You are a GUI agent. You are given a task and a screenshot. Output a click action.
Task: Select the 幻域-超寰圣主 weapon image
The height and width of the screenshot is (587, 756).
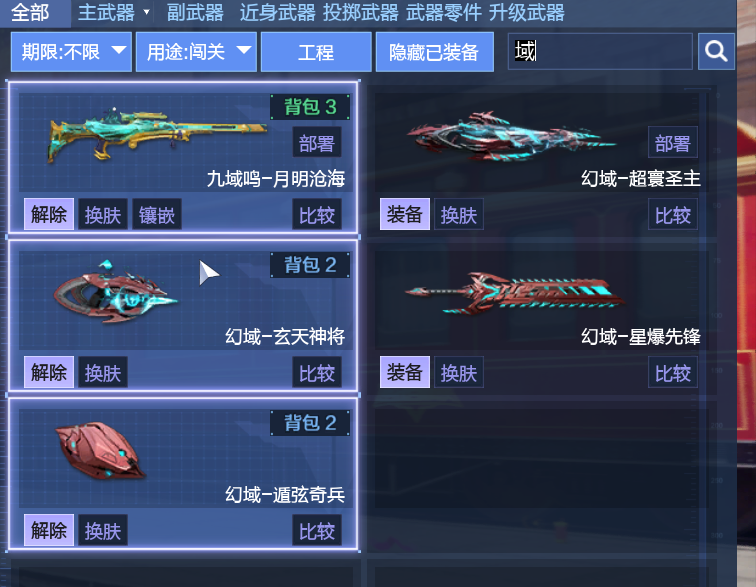coord(511,137)
